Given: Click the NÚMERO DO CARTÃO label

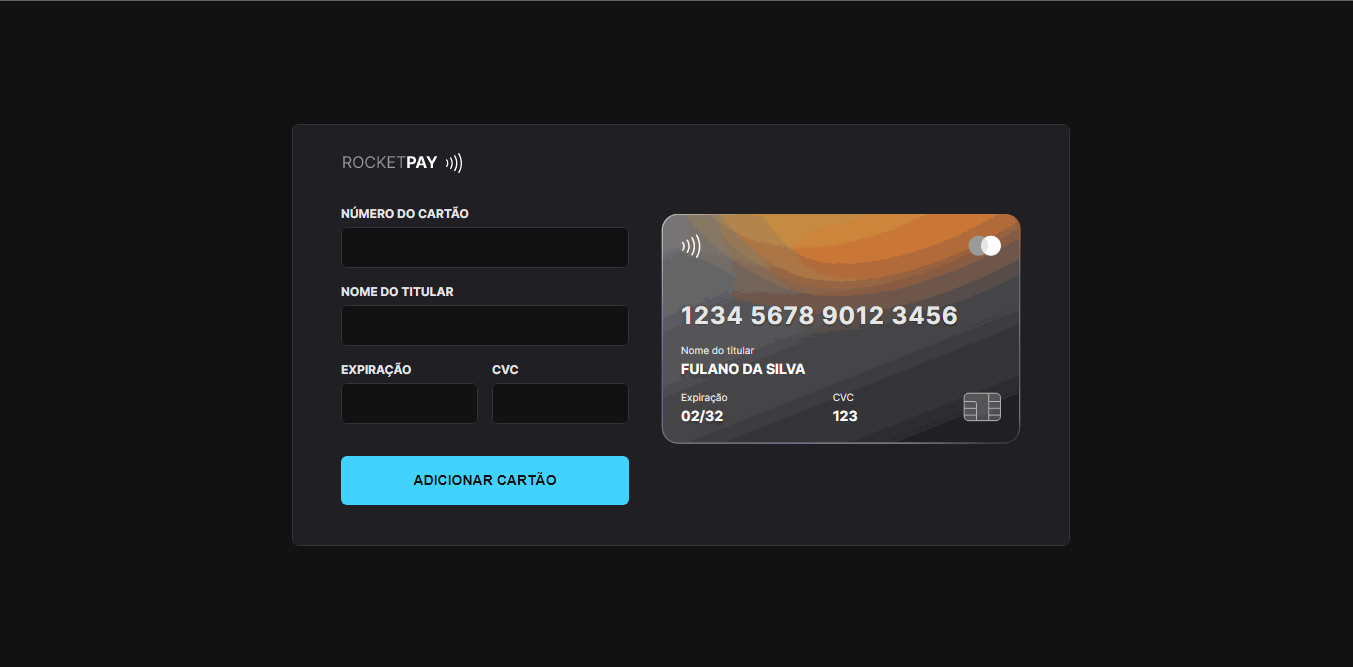Looking at the screenshot, I should 405,214.
